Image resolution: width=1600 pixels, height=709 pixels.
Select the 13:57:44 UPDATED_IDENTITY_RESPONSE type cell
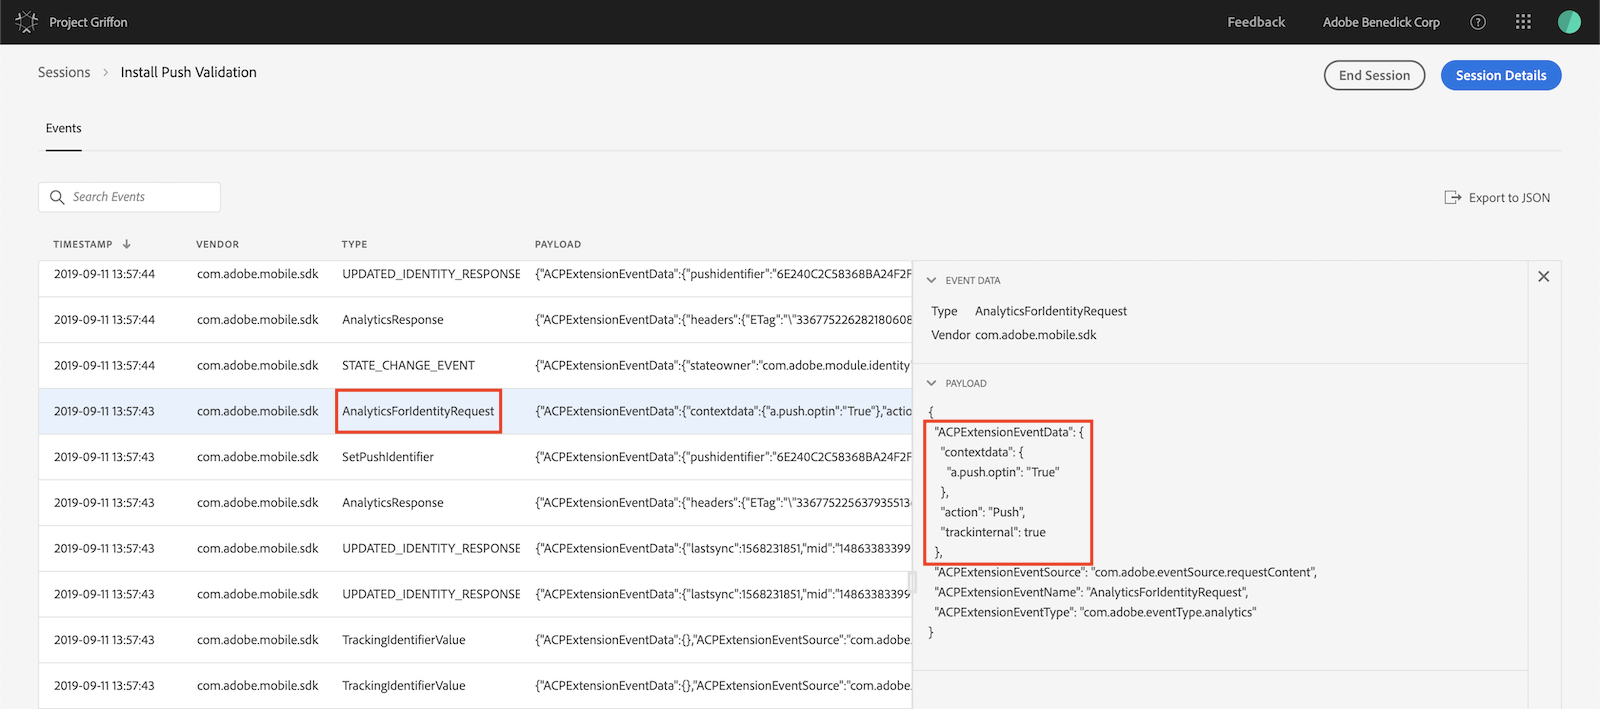point(431,274)
